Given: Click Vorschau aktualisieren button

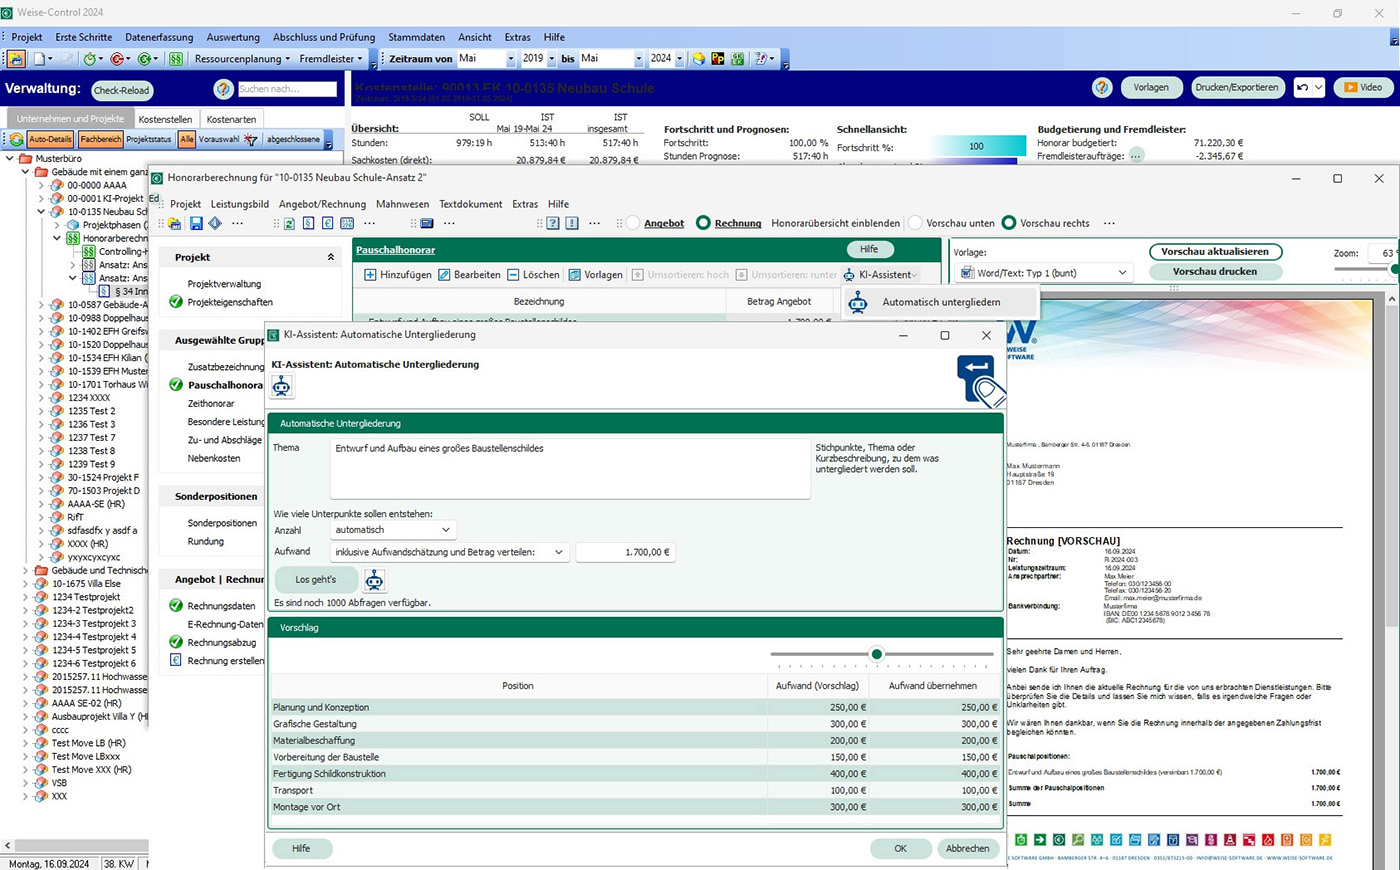Looking at the screenshot, I should point(1215,252).
